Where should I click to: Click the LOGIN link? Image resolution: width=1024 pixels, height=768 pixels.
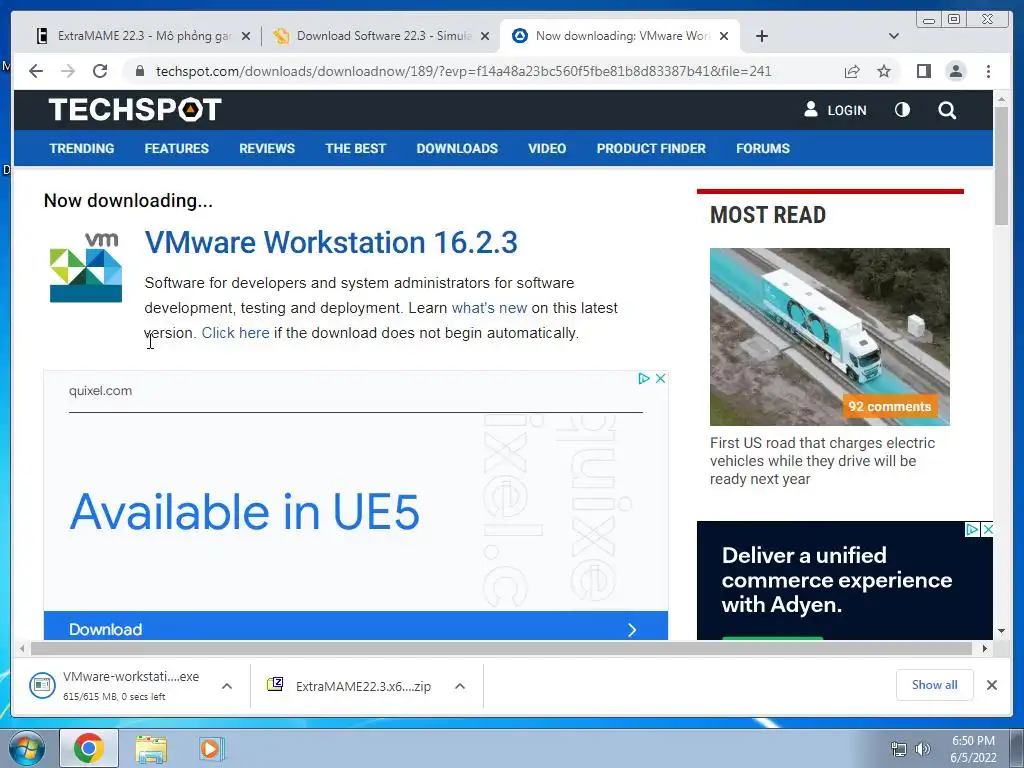coord(835,110)
